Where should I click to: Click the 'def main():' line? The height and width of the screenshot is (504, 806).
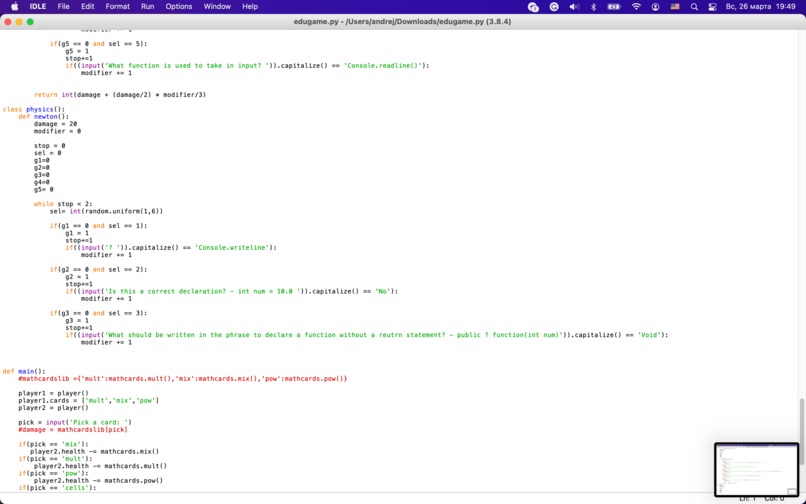24,371
